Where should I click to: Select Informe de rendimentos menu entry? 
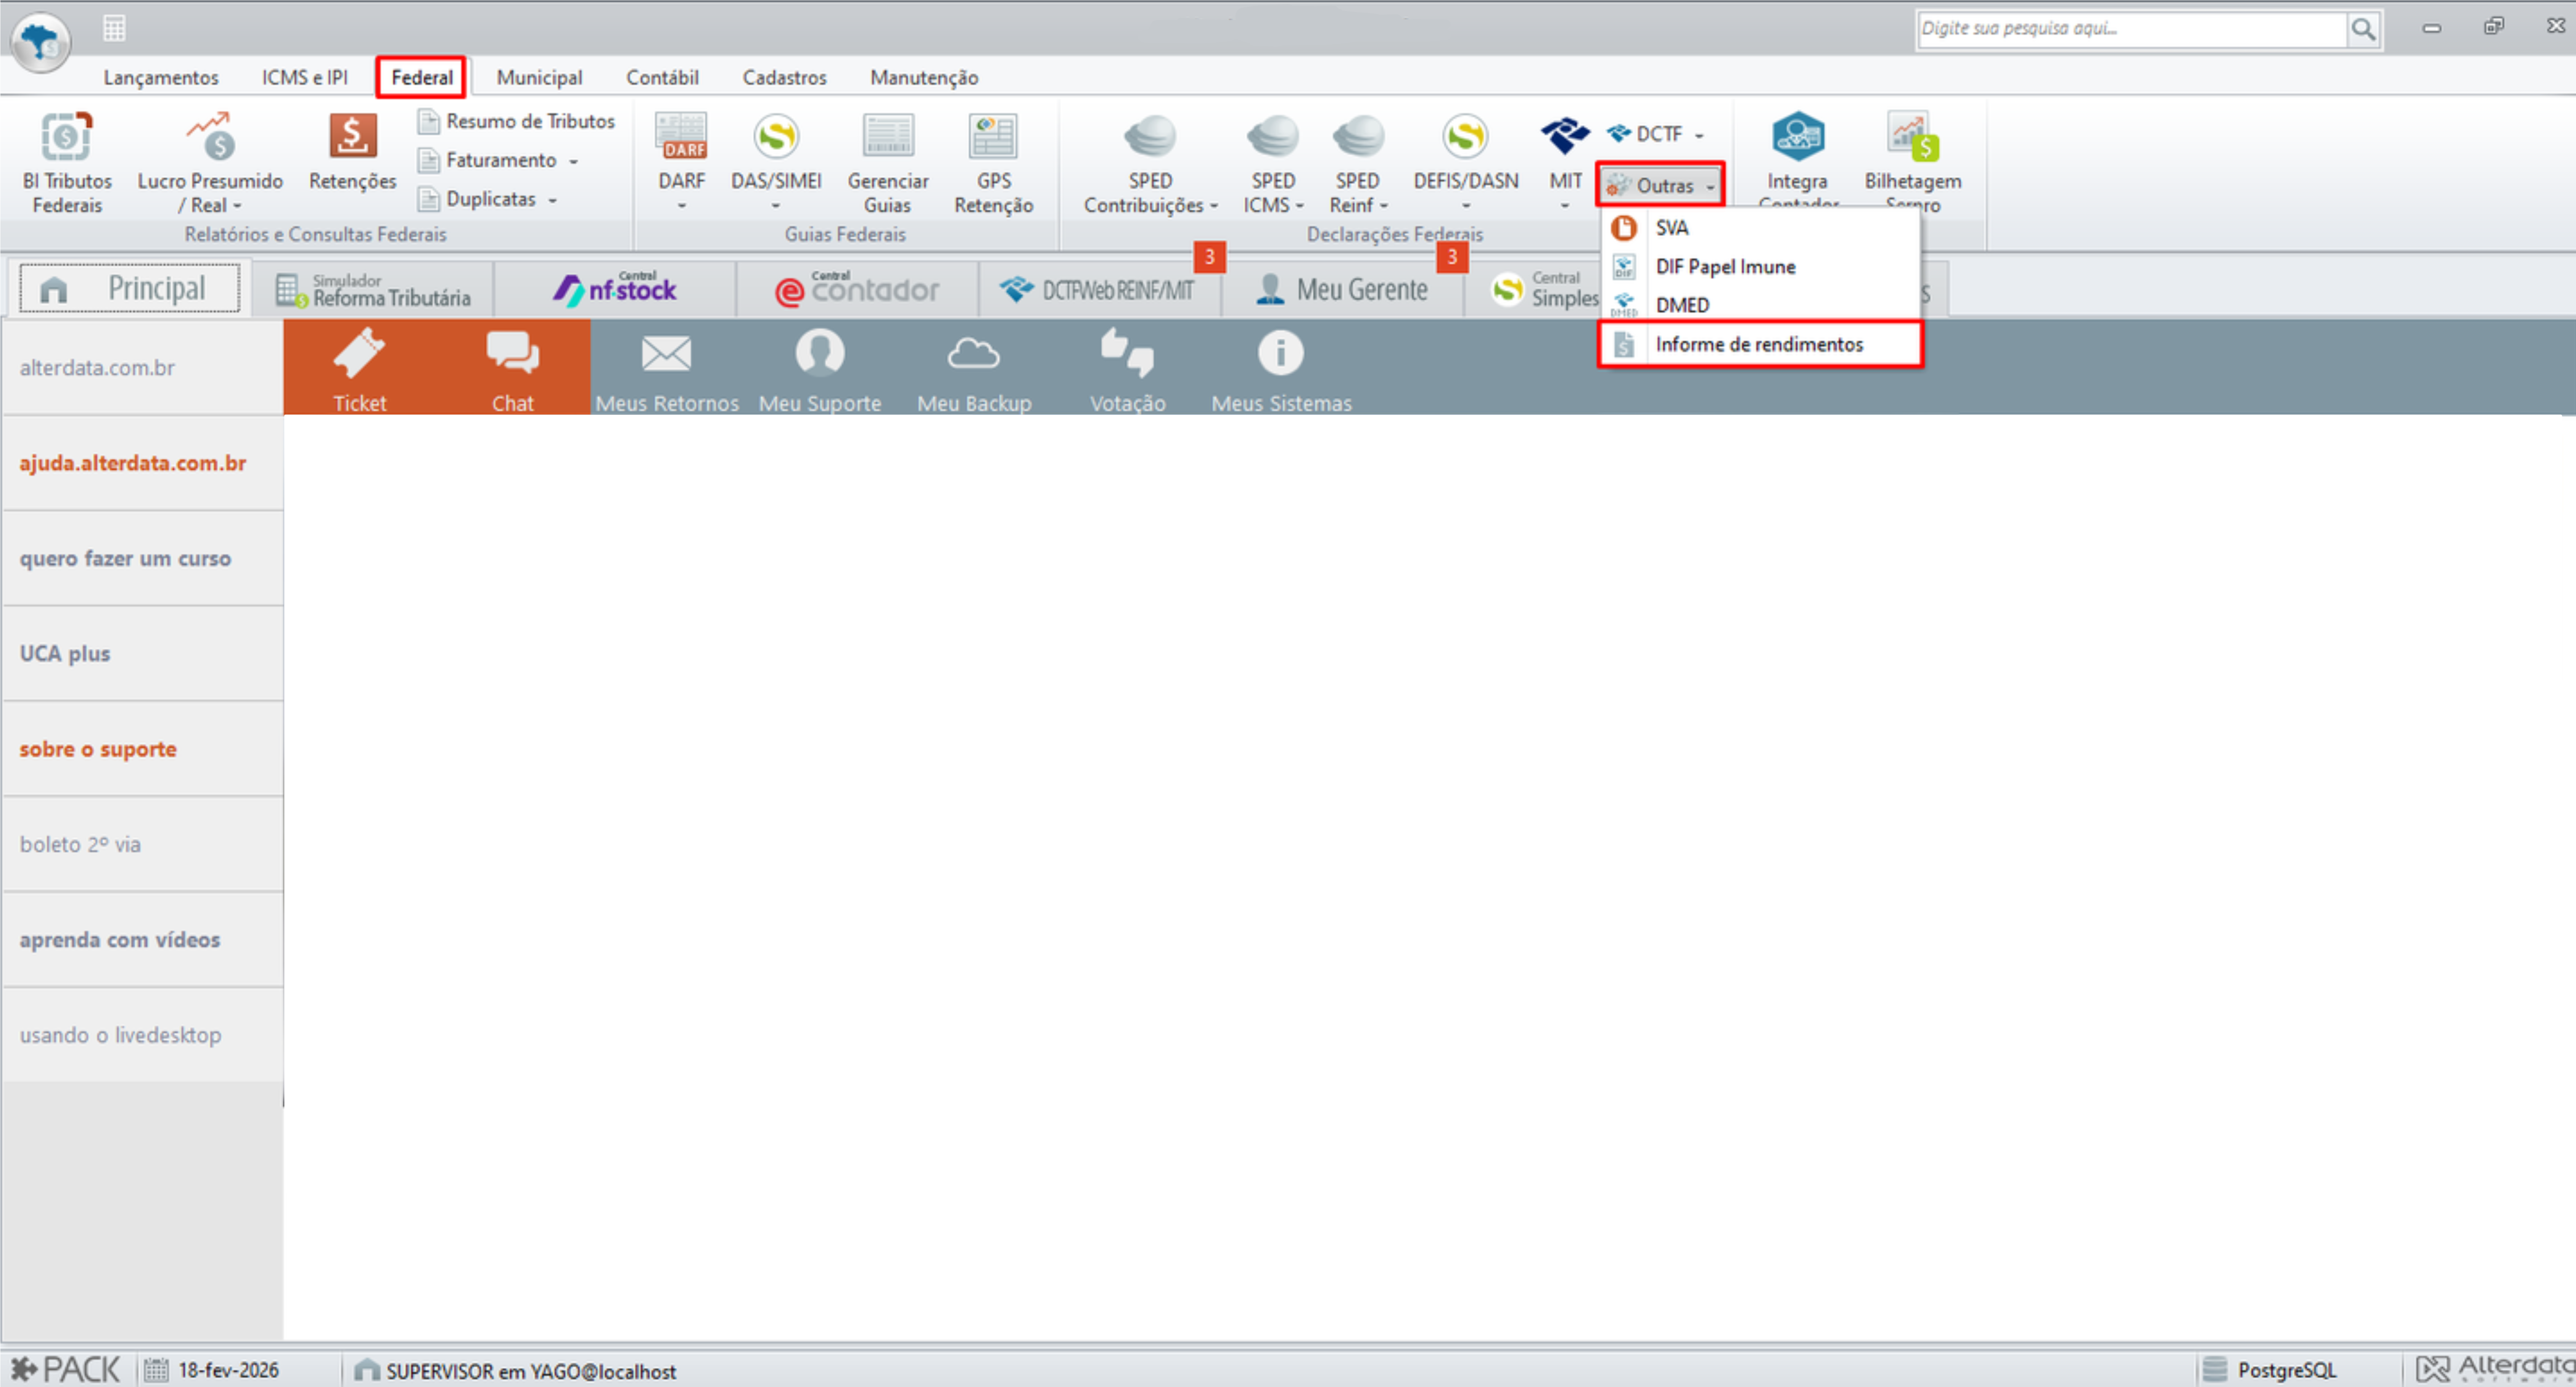(x=1760, y=344)
